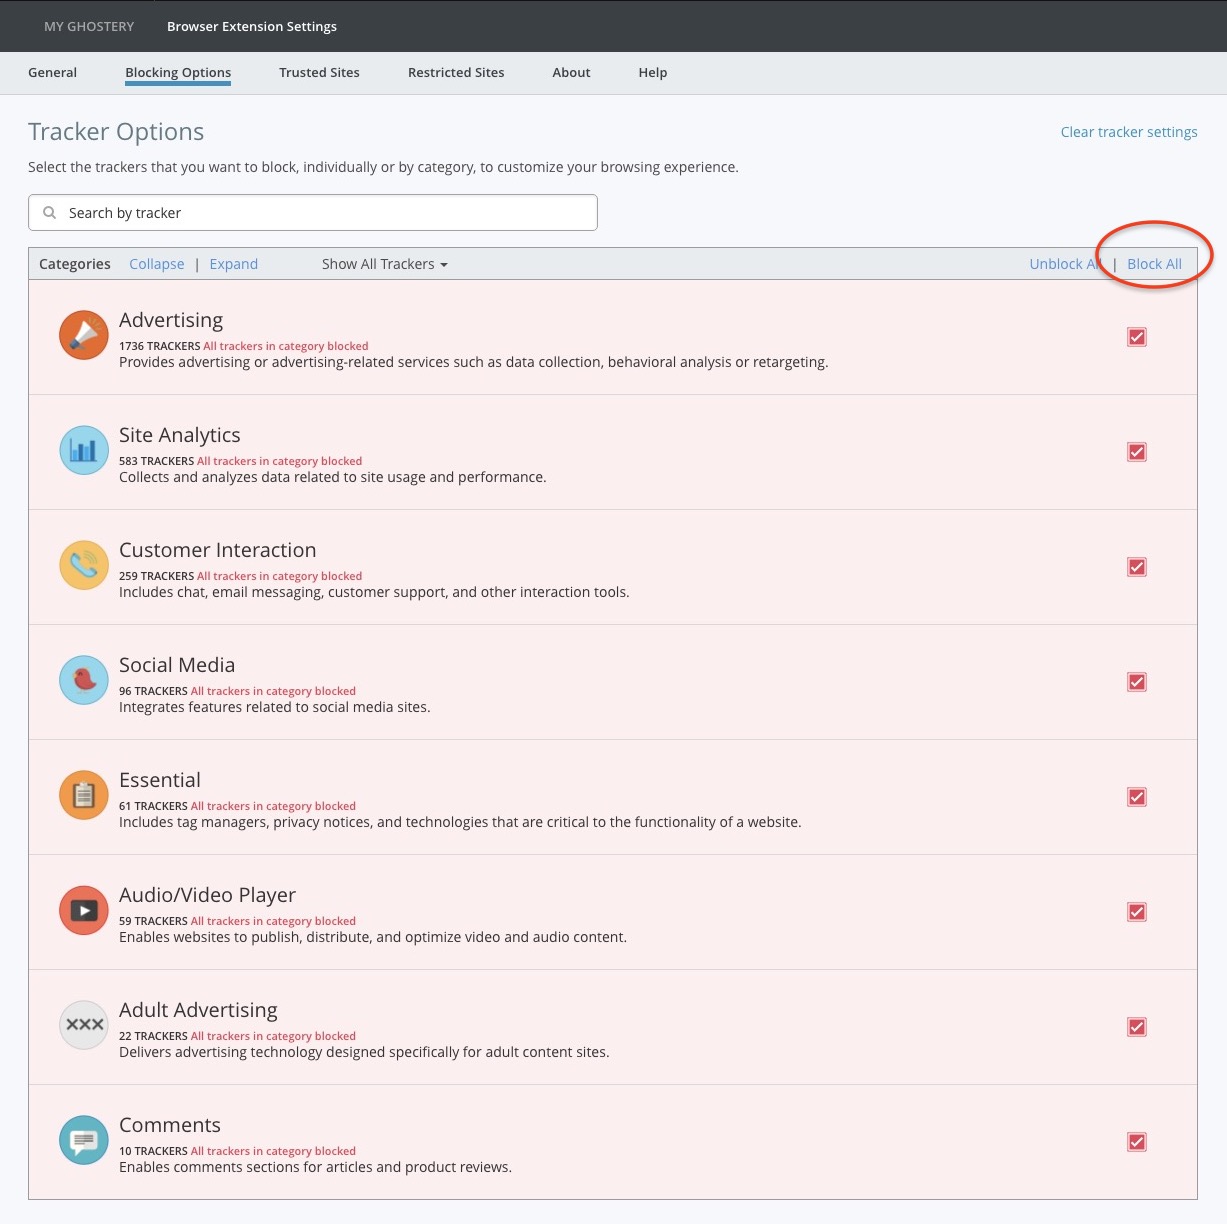Click the 61 TRACKERS count text
The image size is (1227, 1224).
click(x=153, y=806)
